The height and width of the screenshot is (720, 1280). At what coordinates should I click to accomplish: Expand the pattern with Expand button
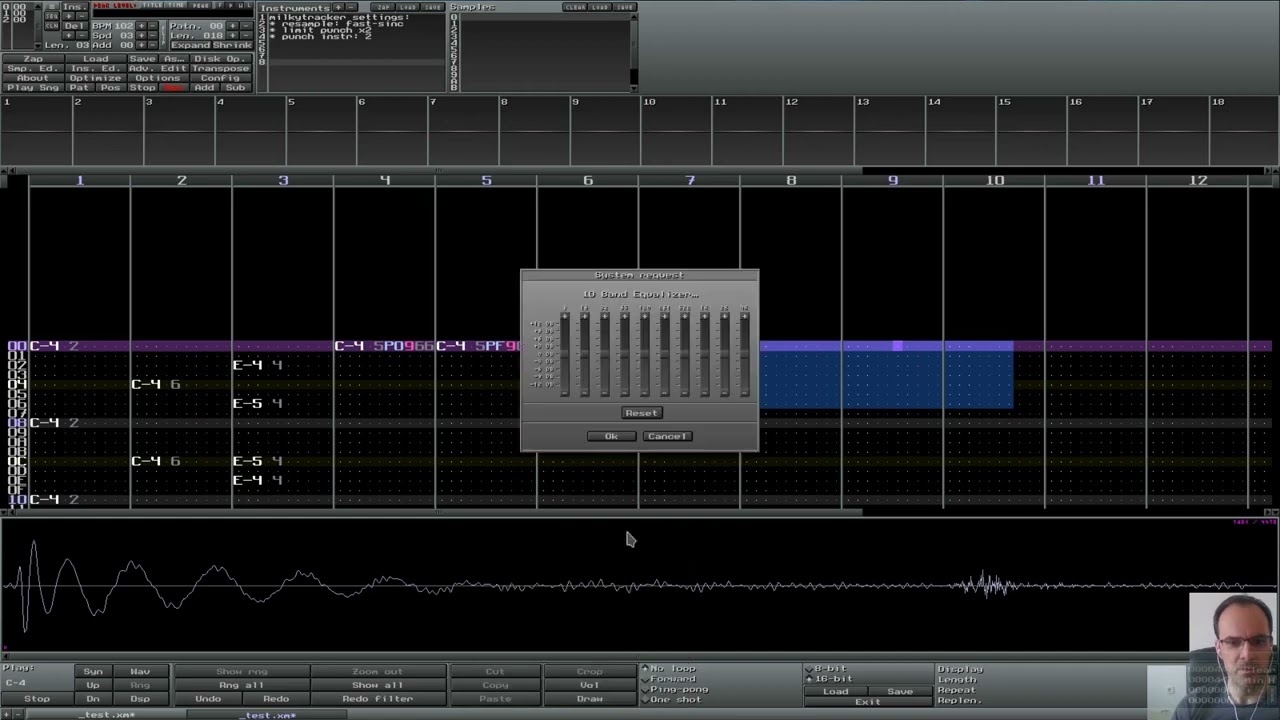click(x=189, y=45)
